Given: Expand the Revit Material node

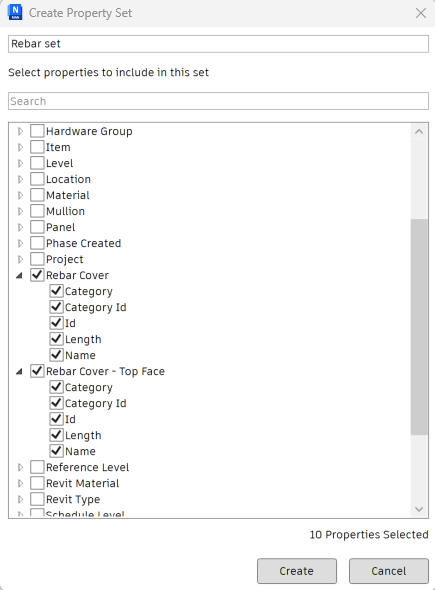Looking at the screenshot, I should point(20,484).
